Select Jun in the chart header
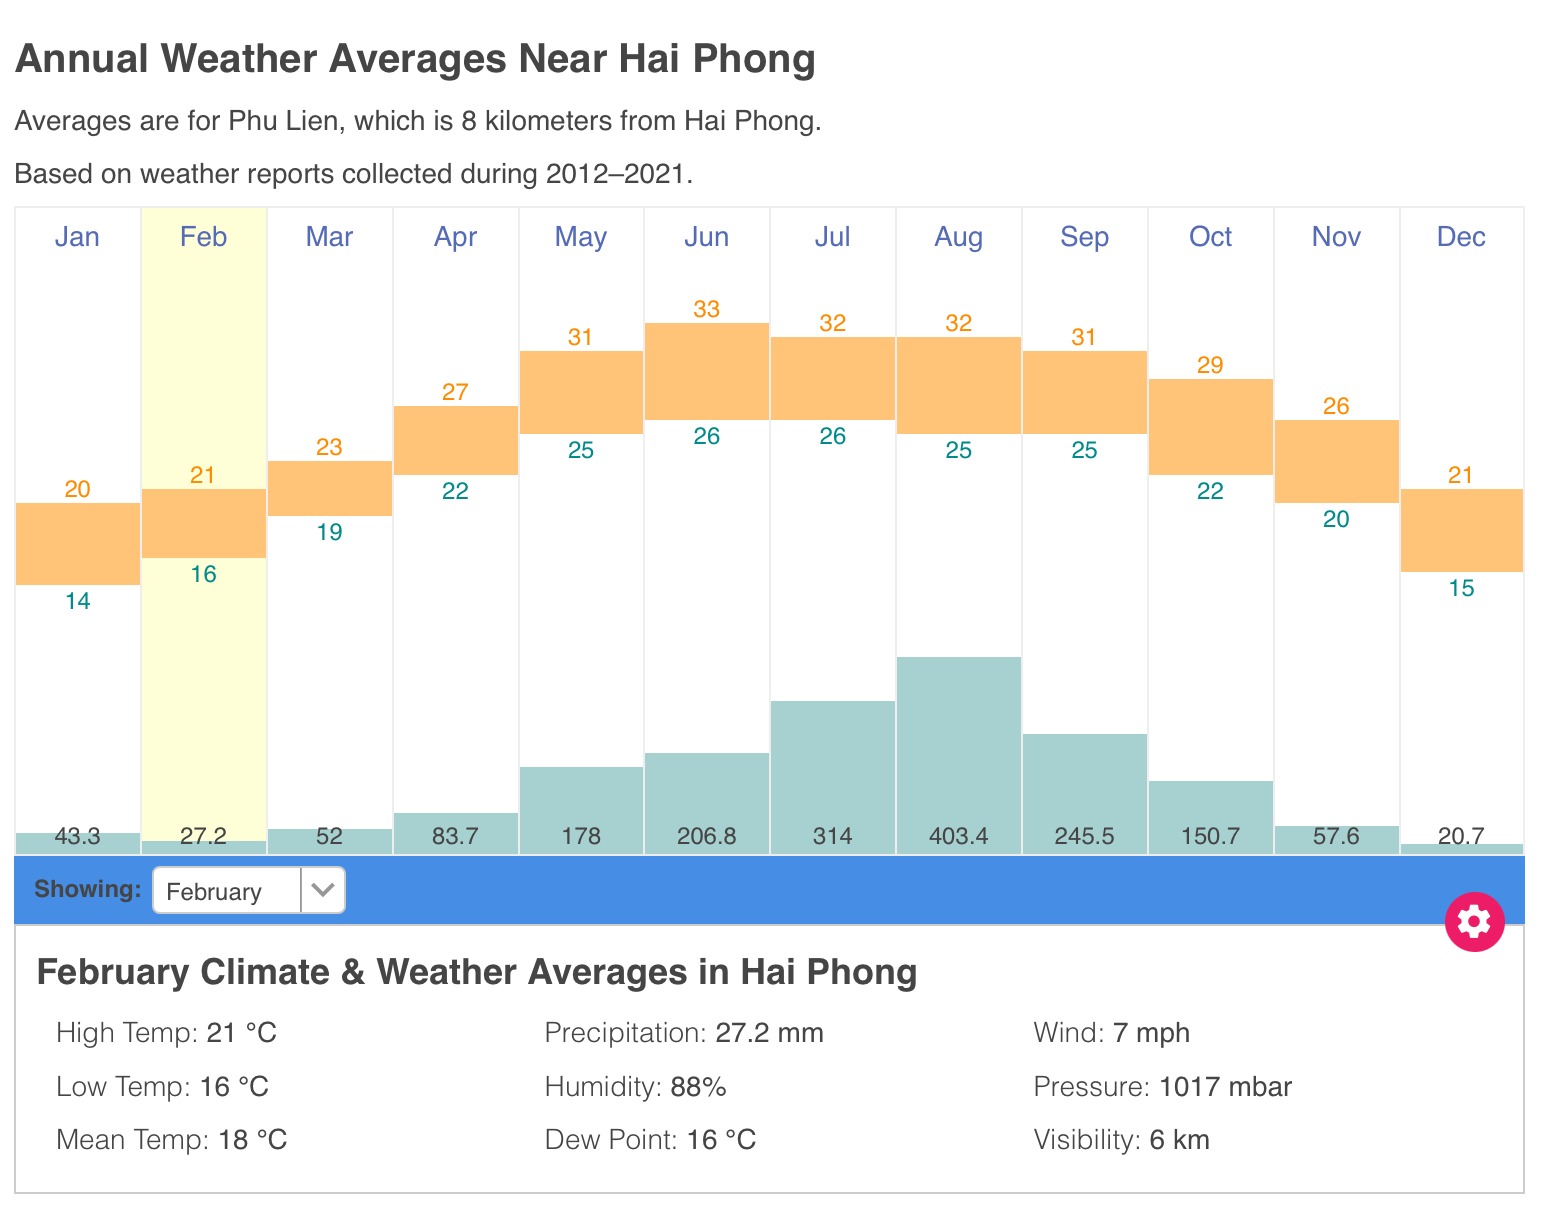 pyautogui.click(x=706, y=237)
